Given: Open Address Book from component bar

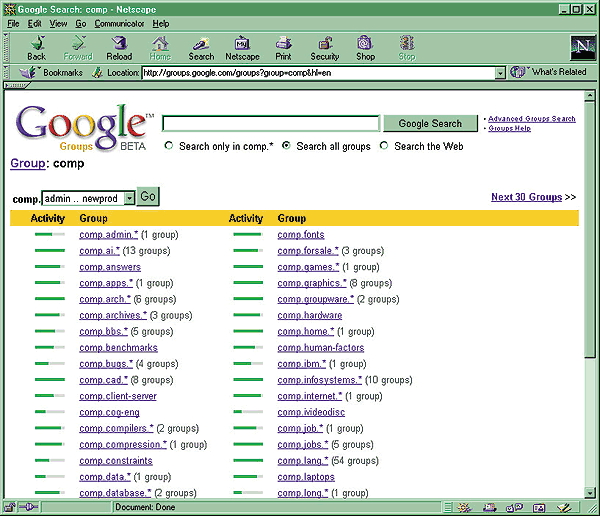Looking at the screenshot, I should (x=539, y=508).
